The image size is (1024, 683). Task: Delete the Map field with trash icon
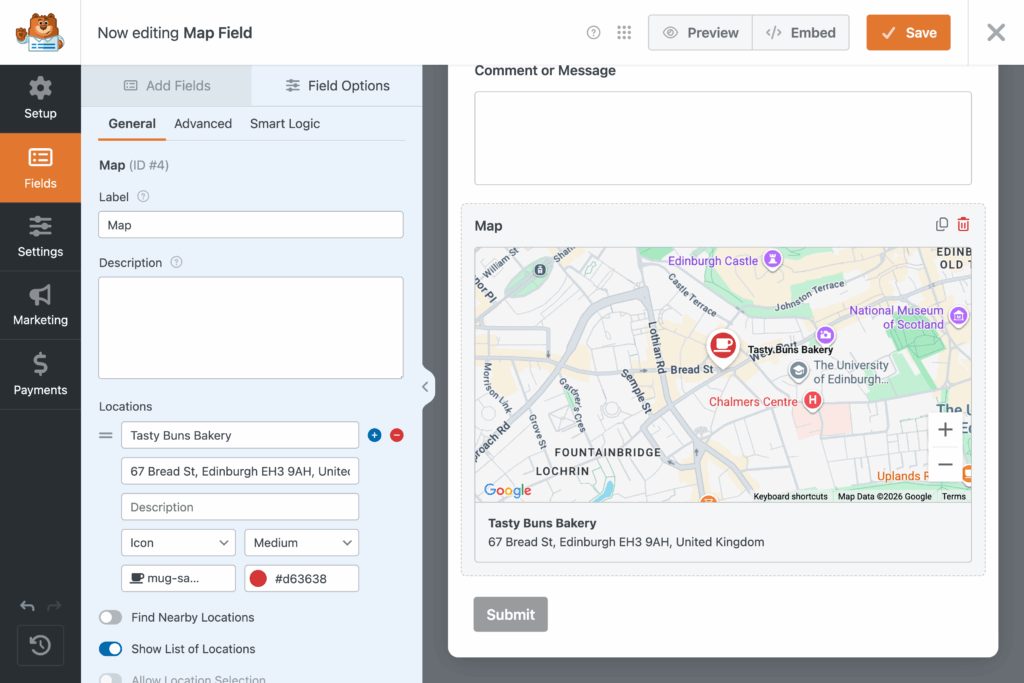coord(963,225)
